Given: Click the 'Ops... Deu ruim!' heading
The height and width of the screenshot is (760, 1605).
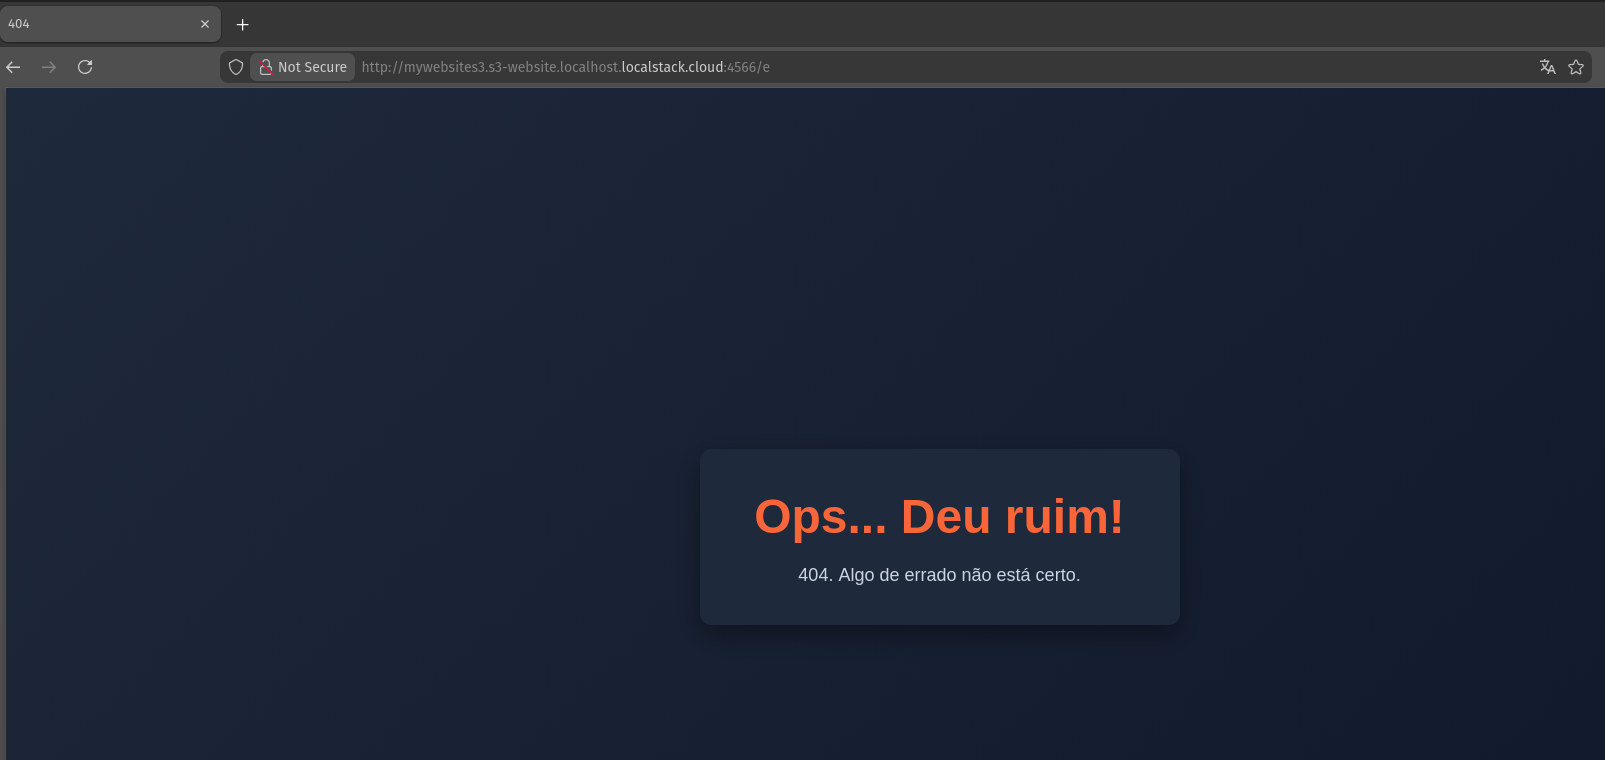Looking at the screenshot, I should [x=938, y=517].
